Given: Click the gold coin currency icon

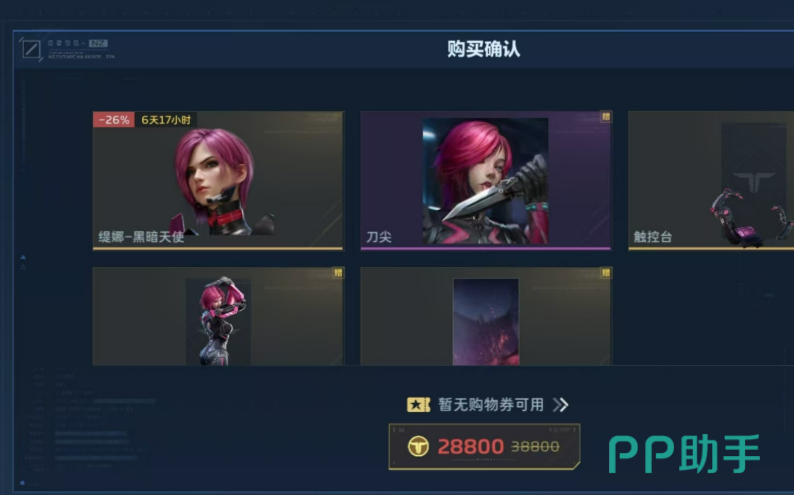Looking at the screenshot, I should [x=418, y=446].
